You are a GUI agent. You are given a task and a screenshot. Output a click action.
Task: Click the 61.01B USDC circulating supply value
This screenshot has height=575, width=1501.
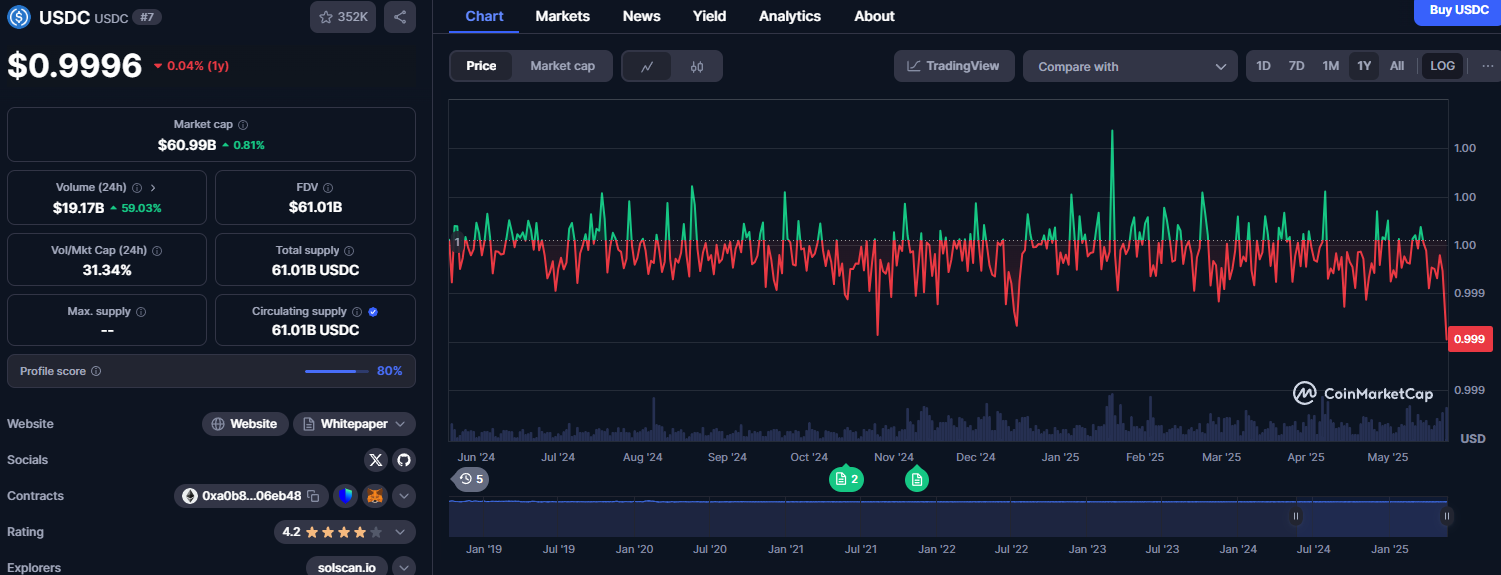pyautogui.click(x=316, y=330)
